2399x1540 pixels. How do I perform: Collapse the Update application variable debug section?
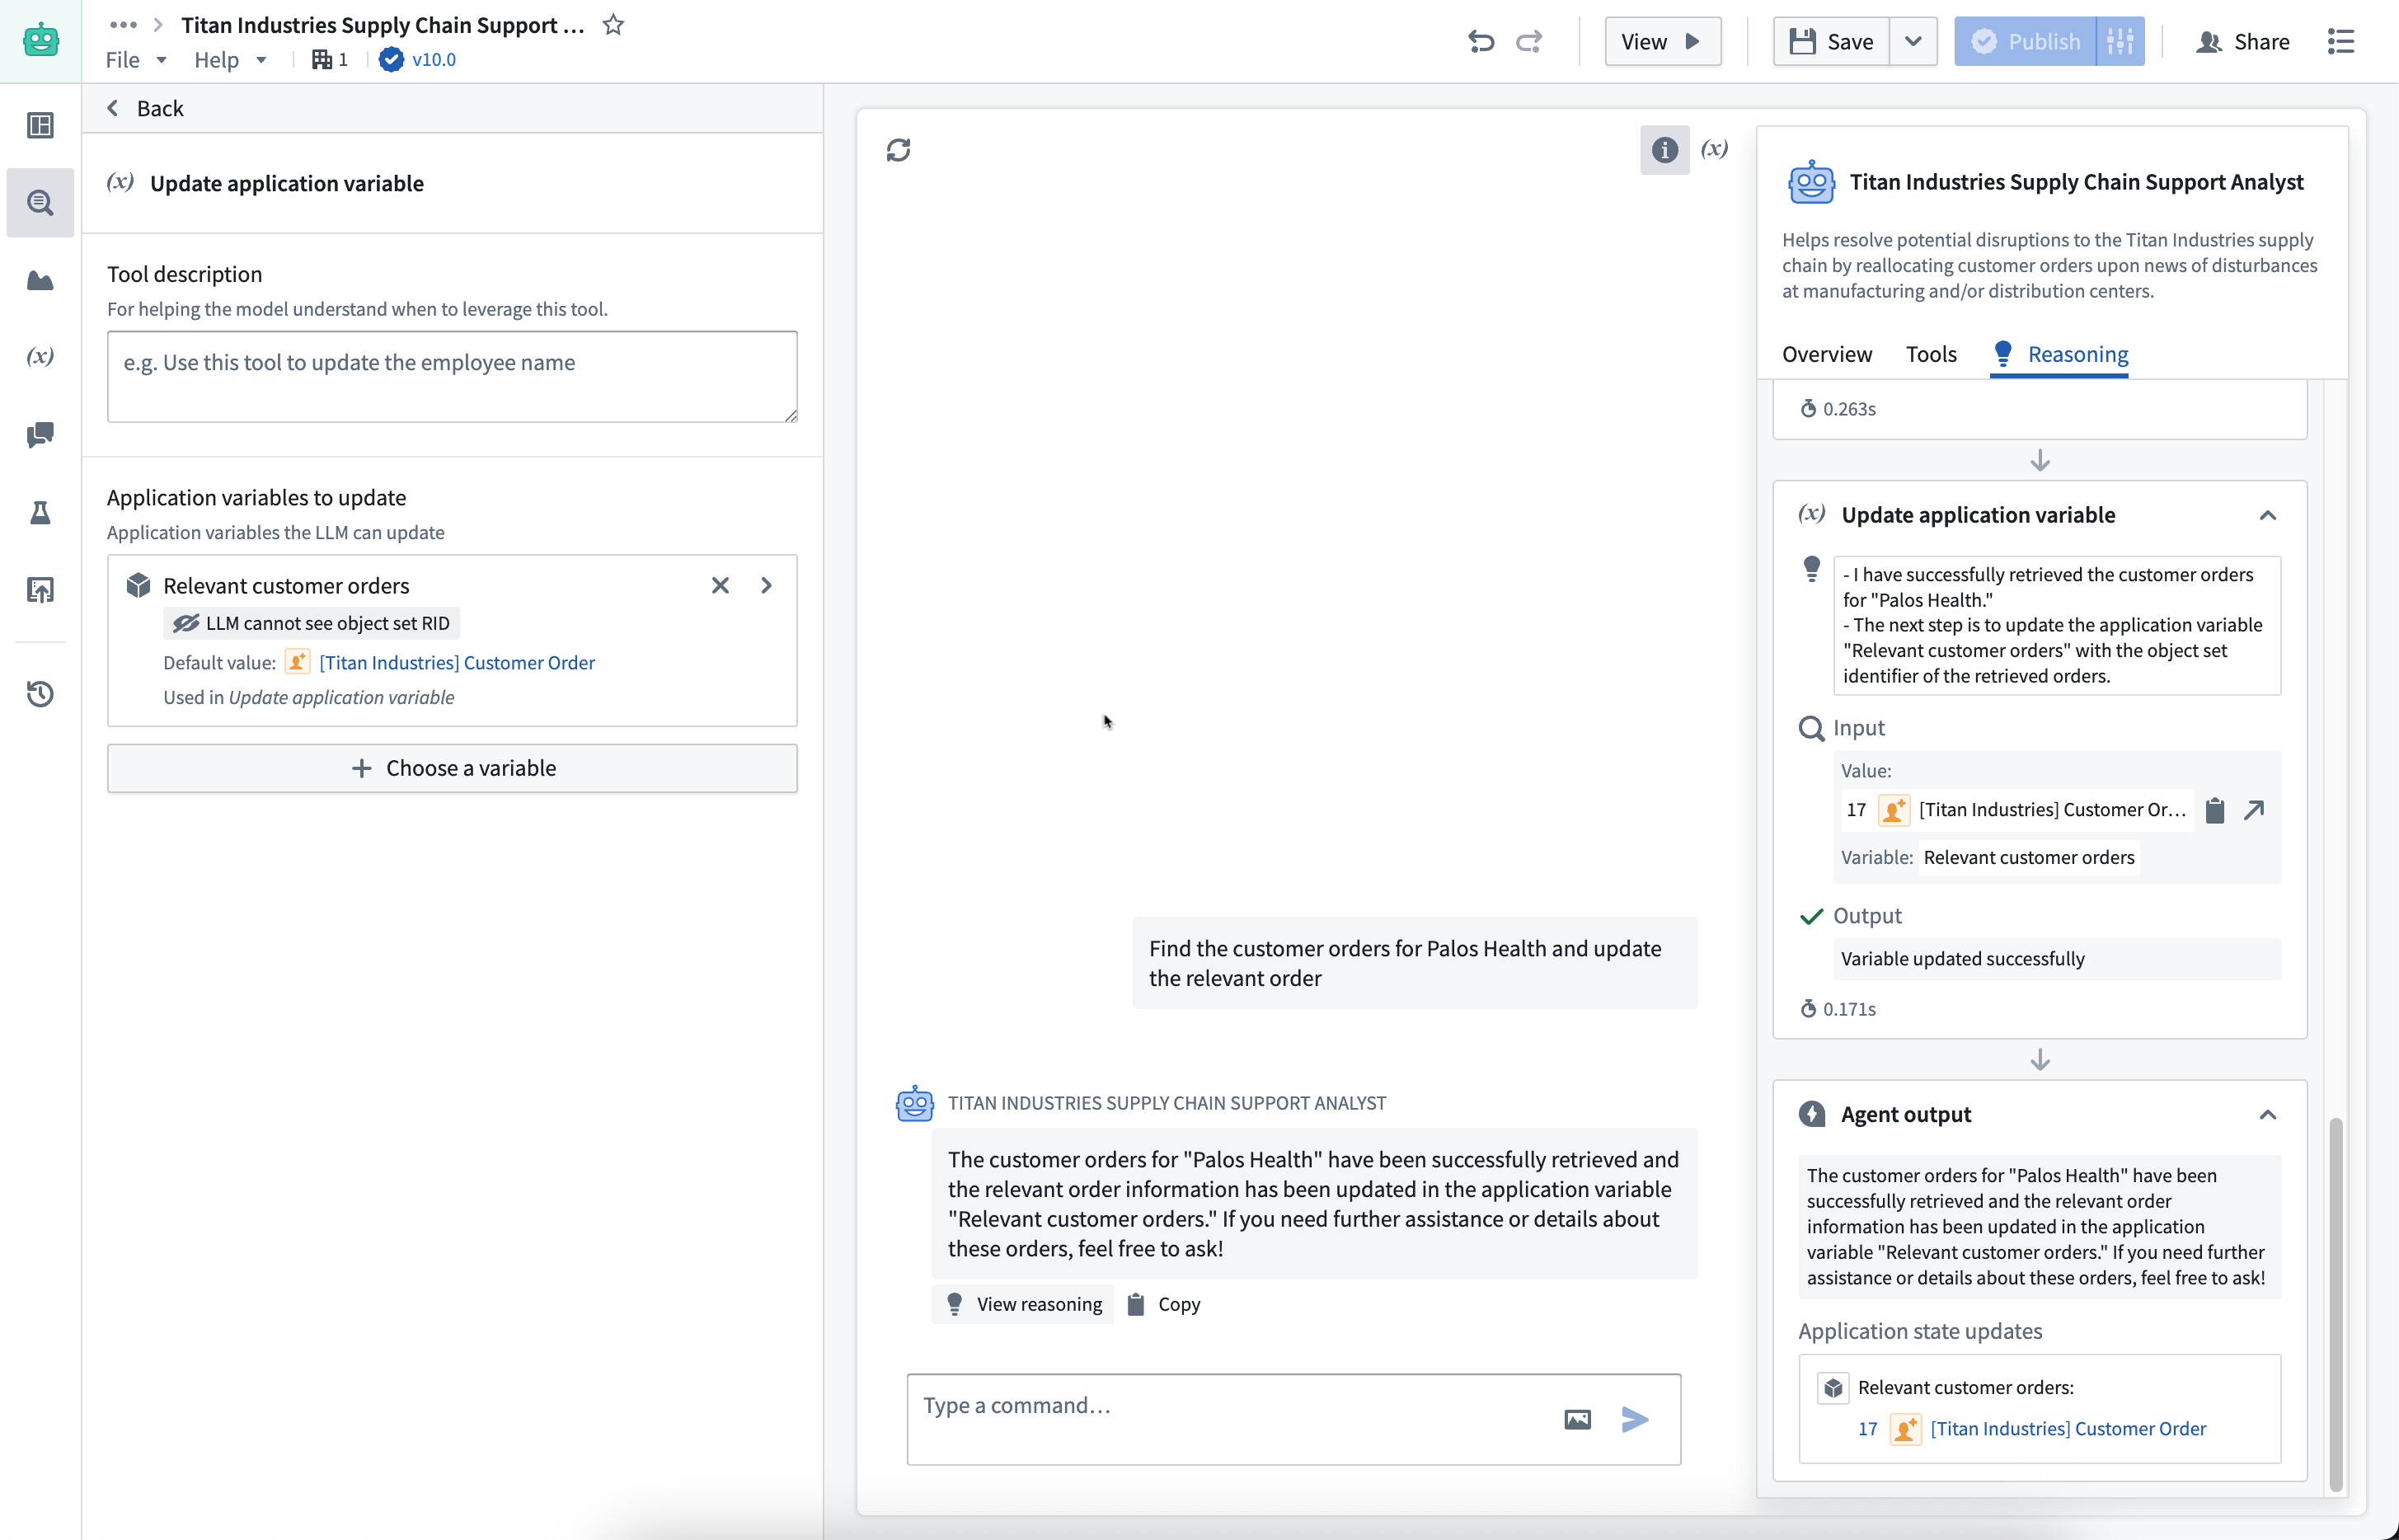point(2268,514)
